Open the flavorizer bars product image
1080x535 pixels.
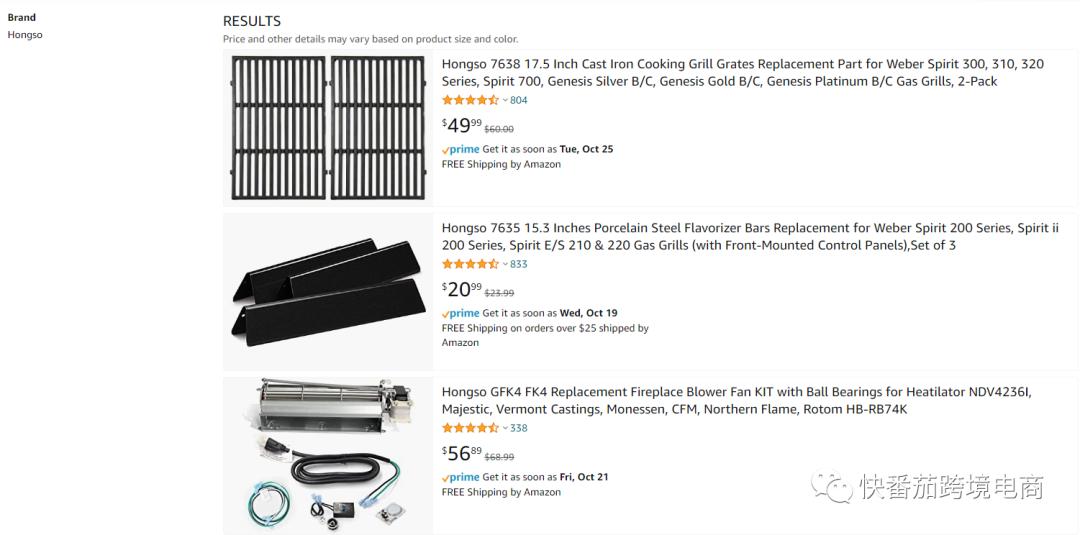coord(328,291)
